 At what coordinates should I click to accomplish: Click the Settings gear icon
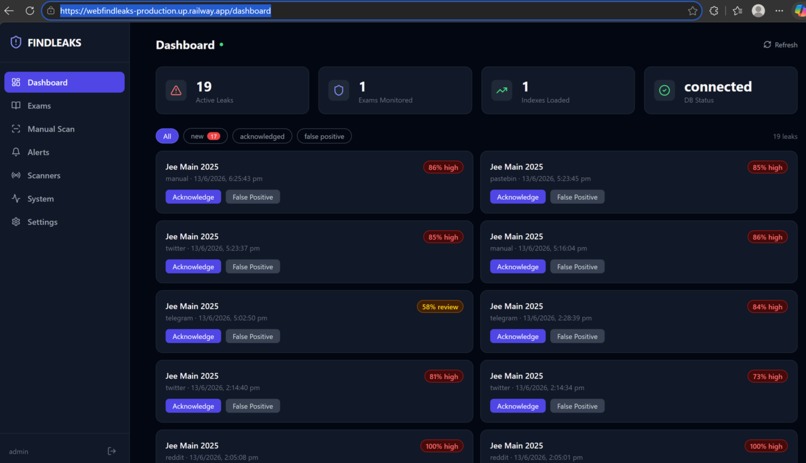(16, 221)
